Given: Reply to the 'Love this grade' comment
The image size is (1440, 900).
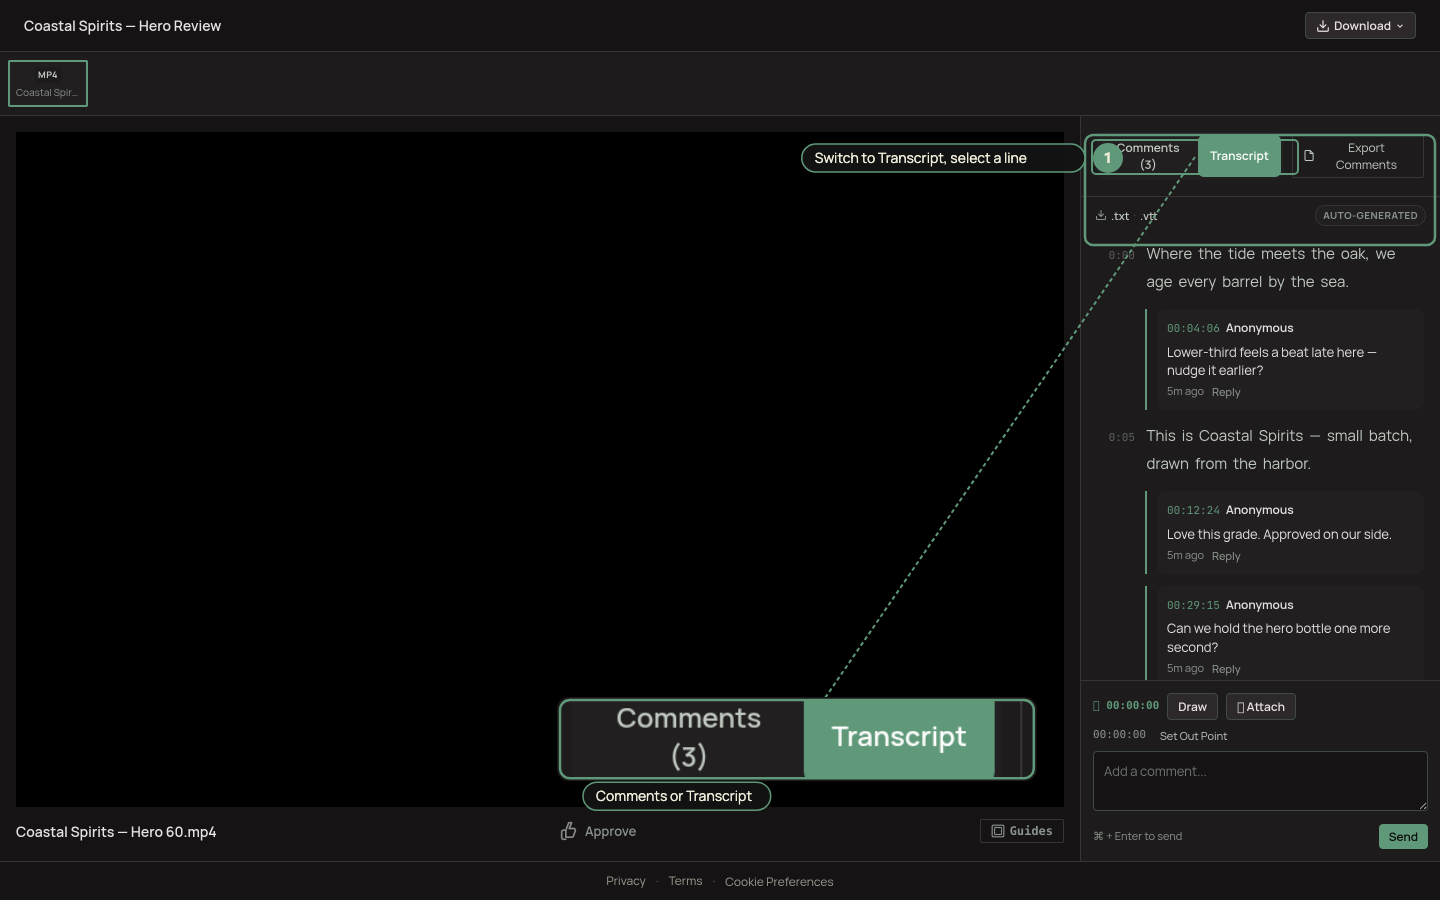Looking at the screenshot, I should (x=1226, y=556).
